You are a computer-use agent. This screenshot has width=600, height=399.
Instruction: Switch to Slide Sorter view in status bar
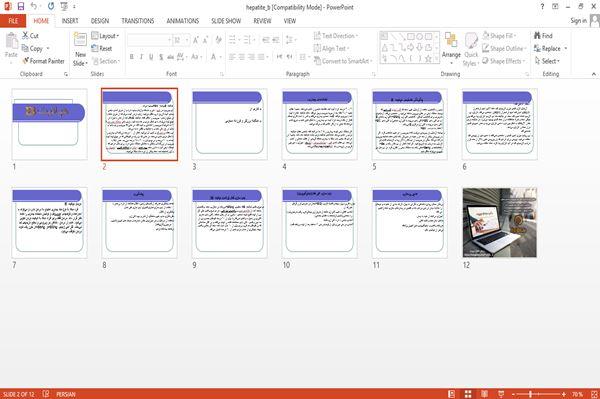pos(468,394)
